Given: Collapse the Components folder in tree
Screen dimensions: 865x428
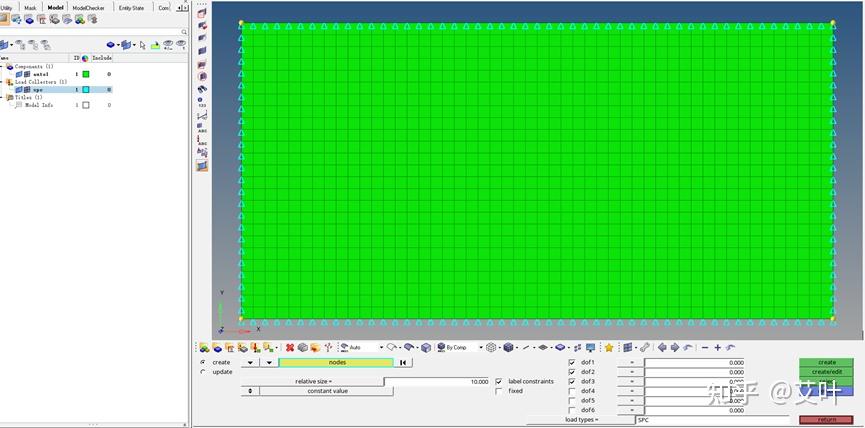Looking at the screenshot, I should [x=2, y=66].
